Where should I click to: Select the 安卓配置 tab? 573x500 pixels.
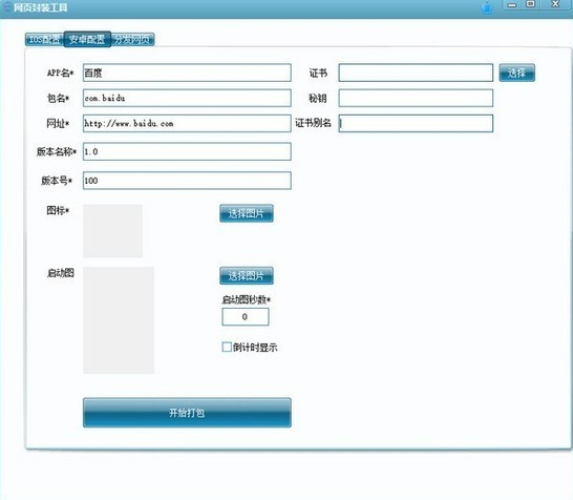tap(87, 39)
